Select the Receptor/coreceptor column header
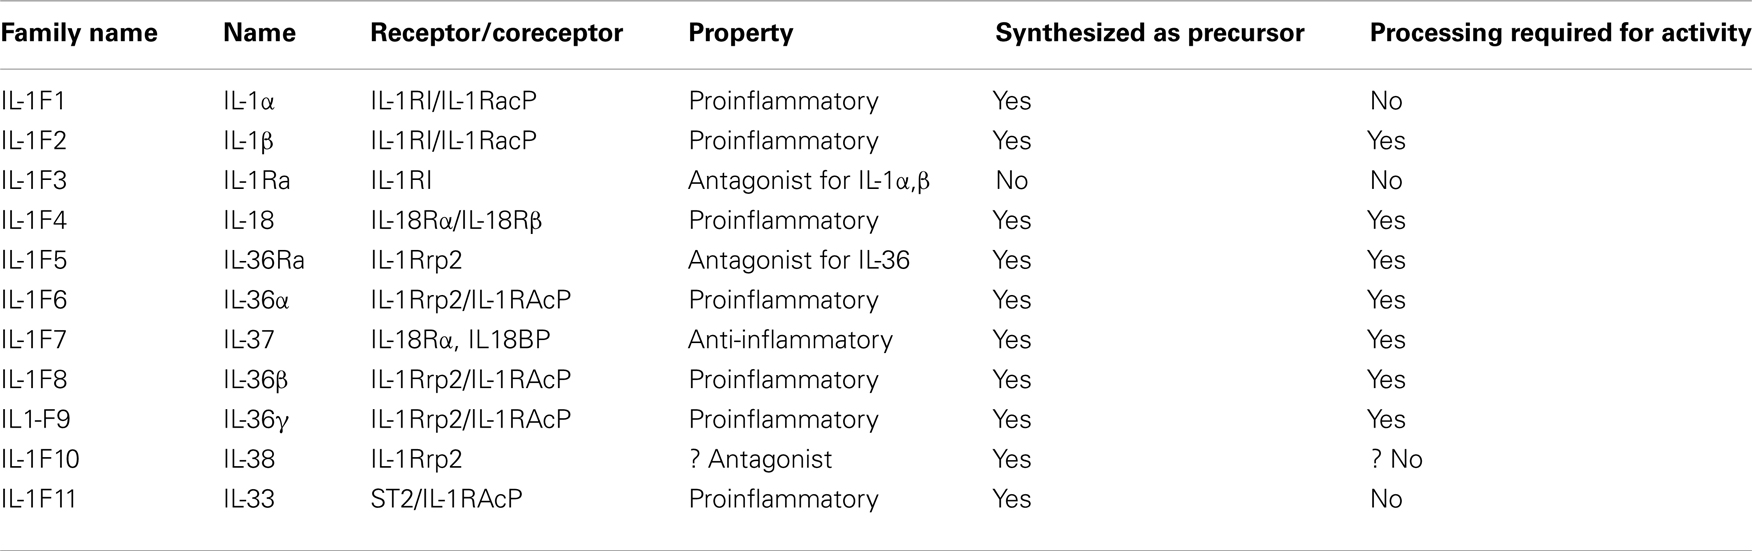This screenshot has height=551, width=1752. click(497, 33)
